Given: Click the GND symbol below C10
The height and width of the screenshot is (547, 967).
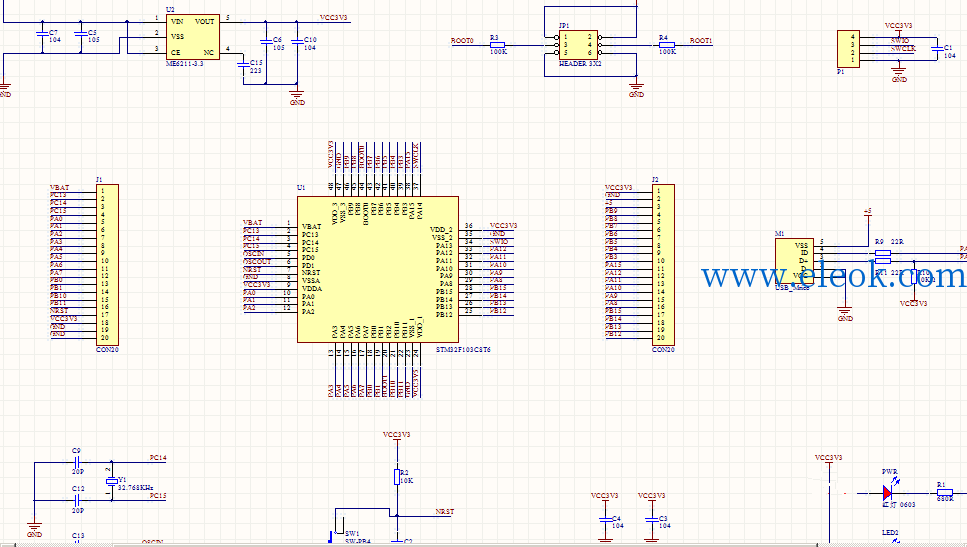Looking at the screenshot, I should tap(297, 97).
